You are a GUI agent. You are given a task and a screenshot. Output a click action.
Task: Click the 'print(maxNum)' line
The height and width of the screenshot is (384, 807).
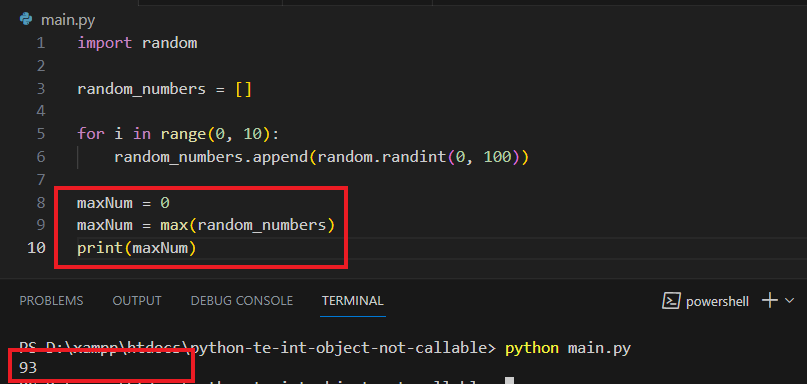coord(137,248)
